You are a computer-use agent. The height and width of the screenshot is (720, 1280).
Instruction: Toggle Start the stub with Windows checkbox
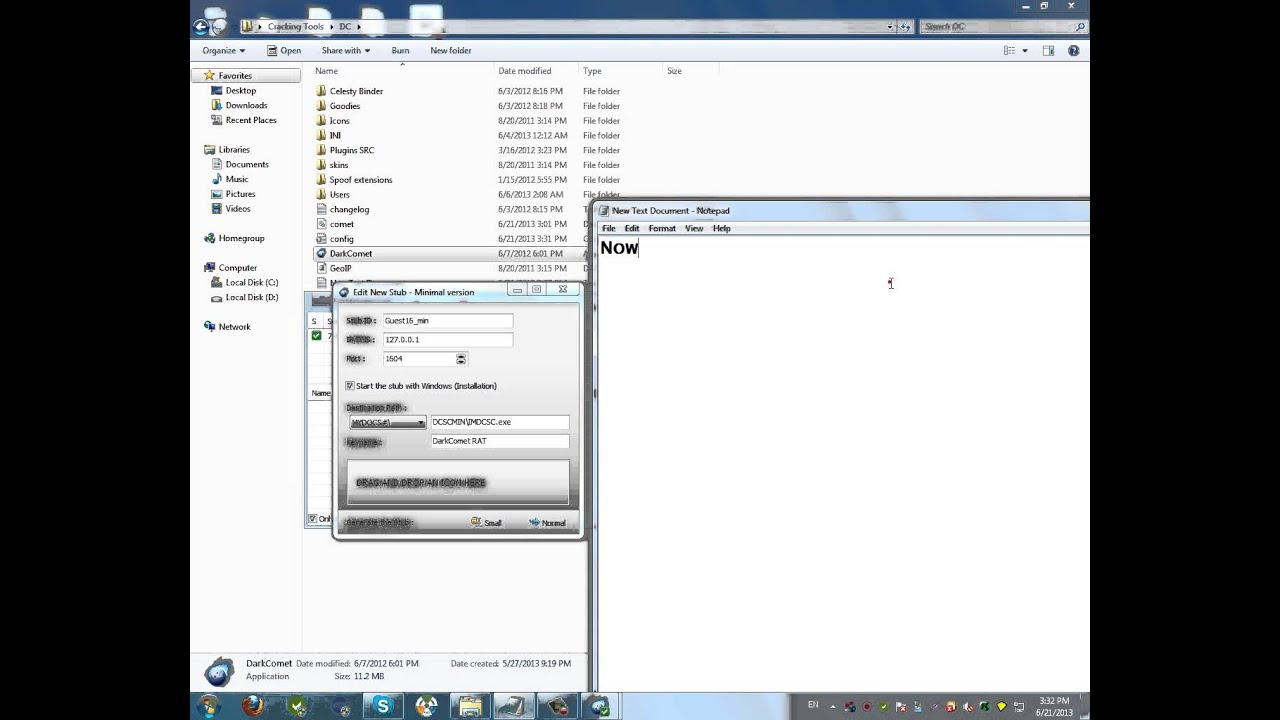[x=350, y=386]
